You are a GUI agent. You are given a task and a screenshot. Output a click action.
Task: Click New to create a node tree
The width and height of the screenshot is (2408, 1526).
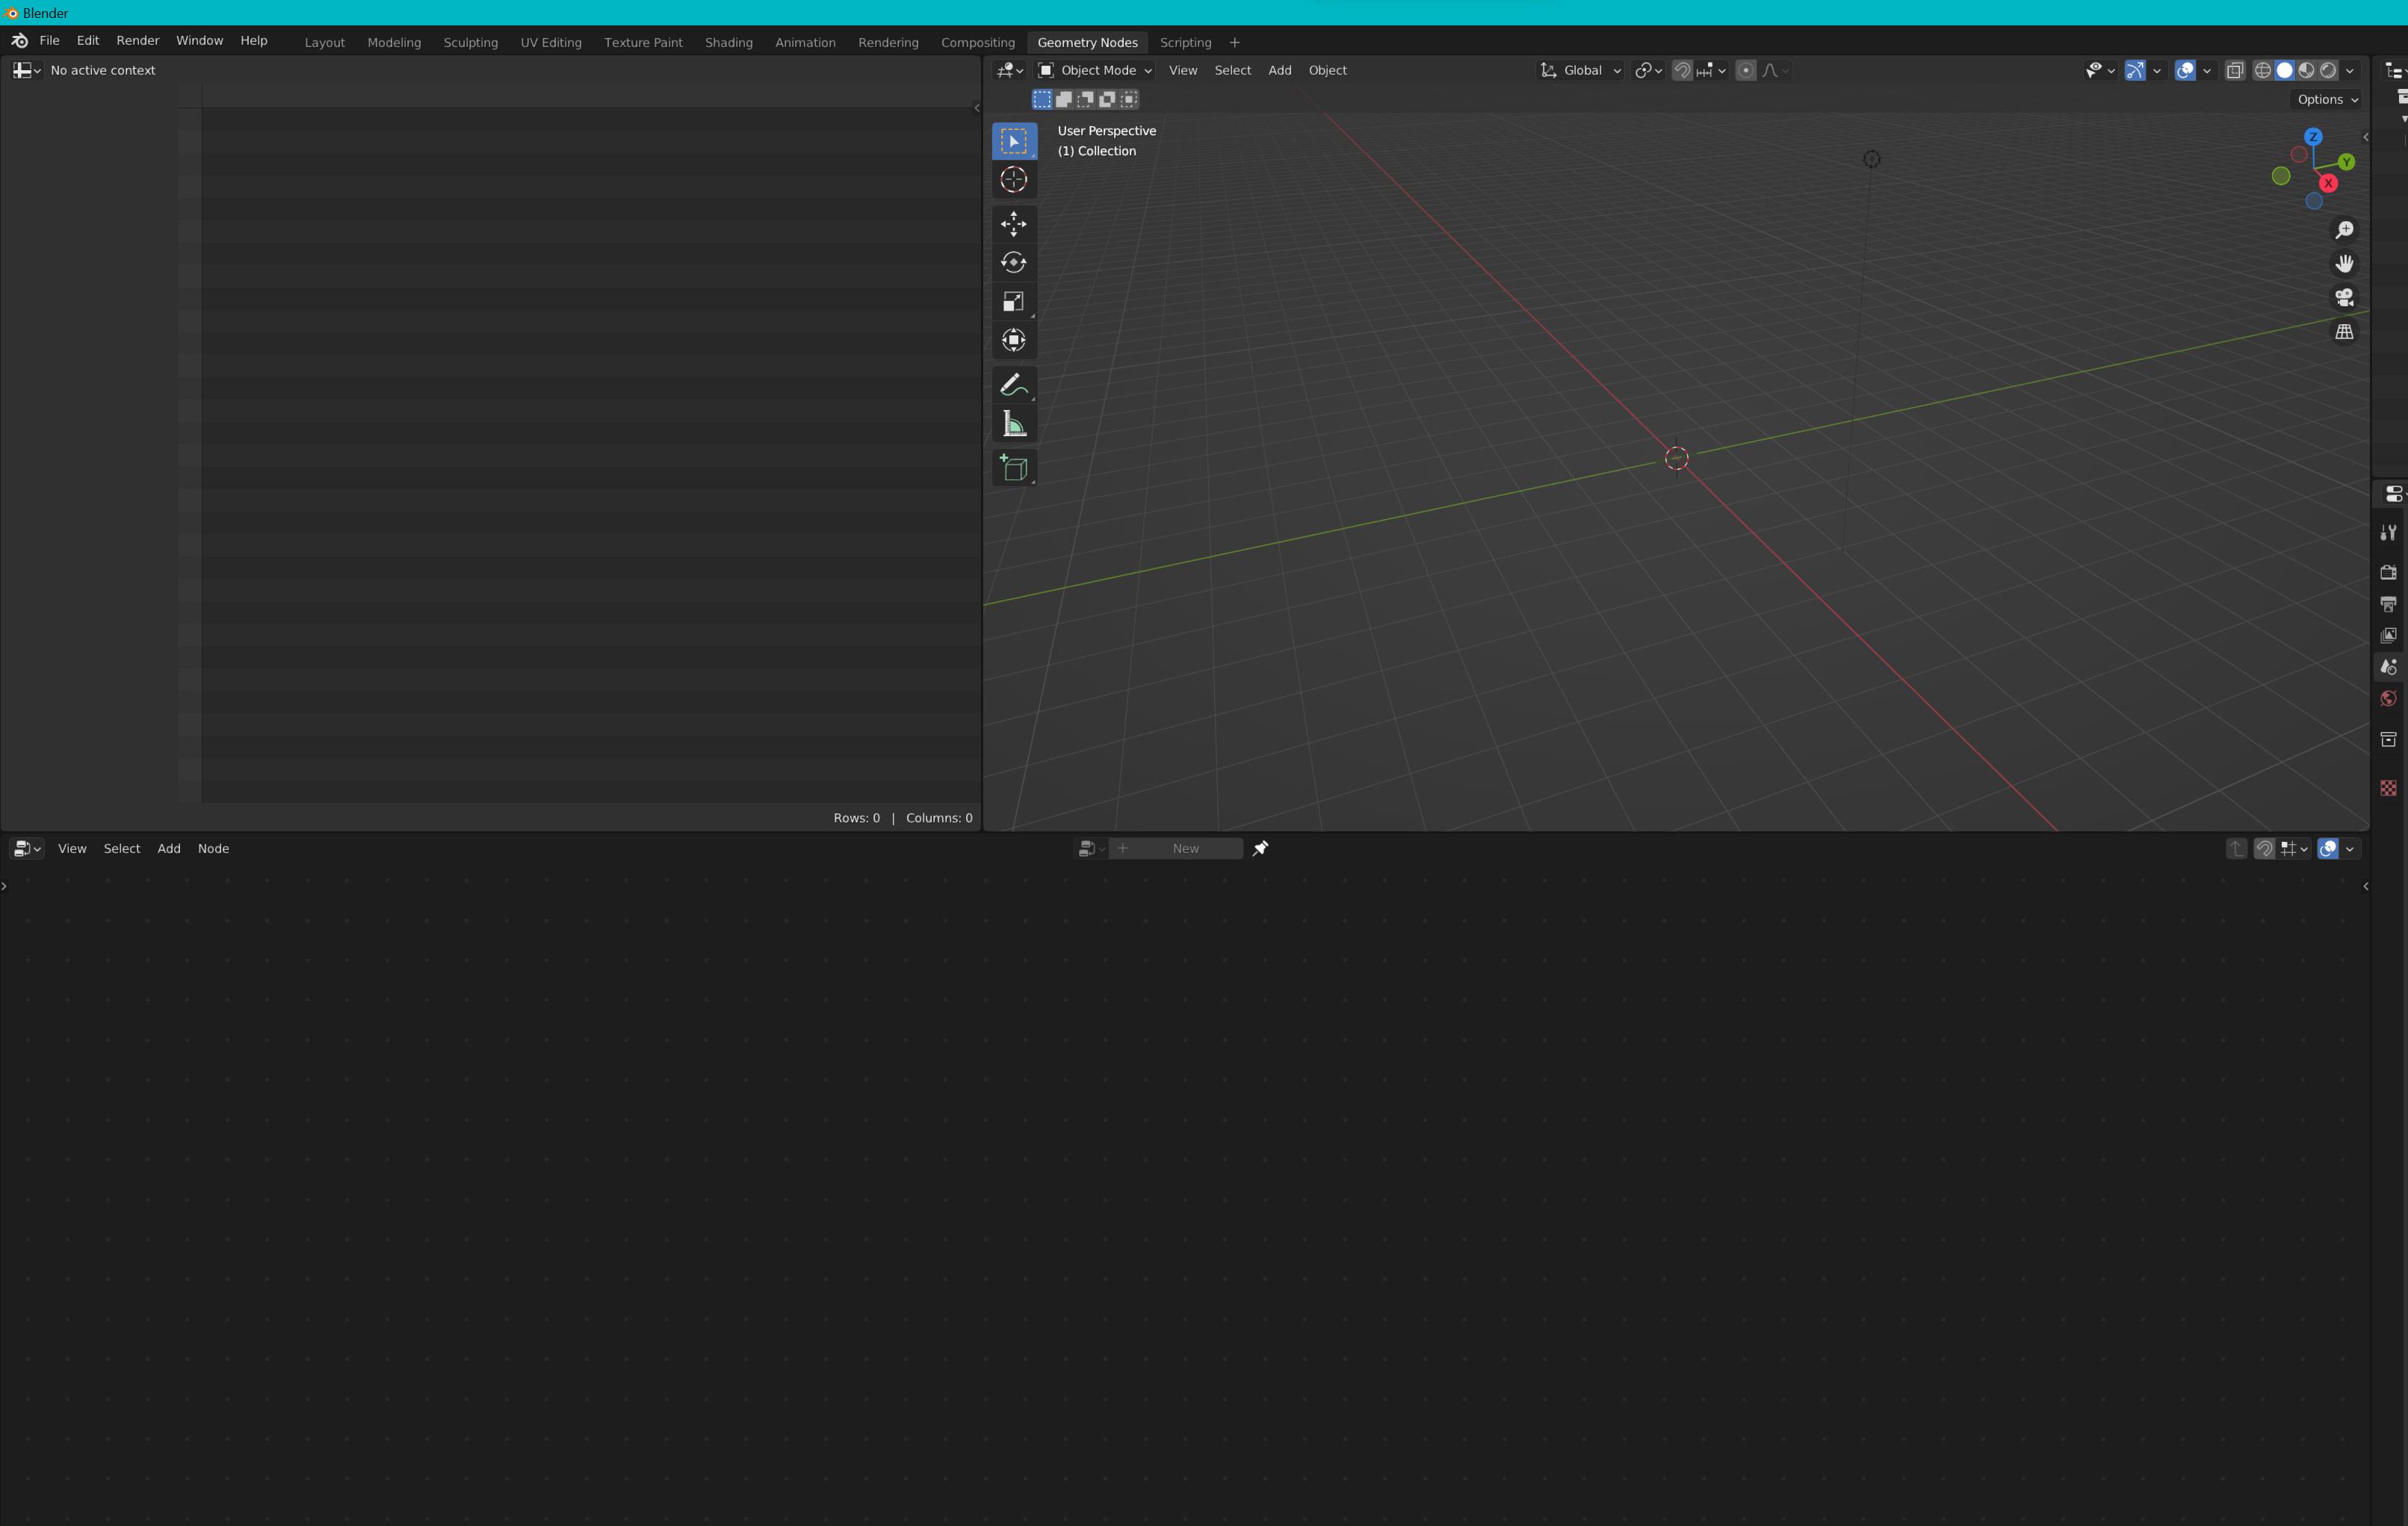[1176, 848]
